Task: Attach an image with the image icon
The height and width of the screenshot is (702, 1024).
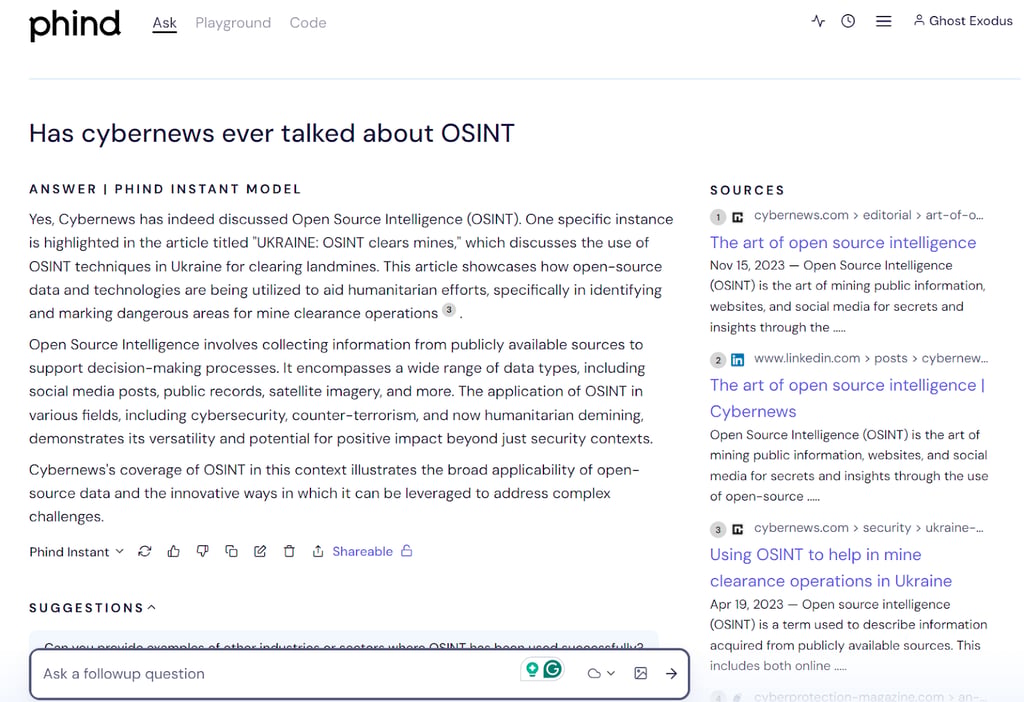Action: (641, 673)
